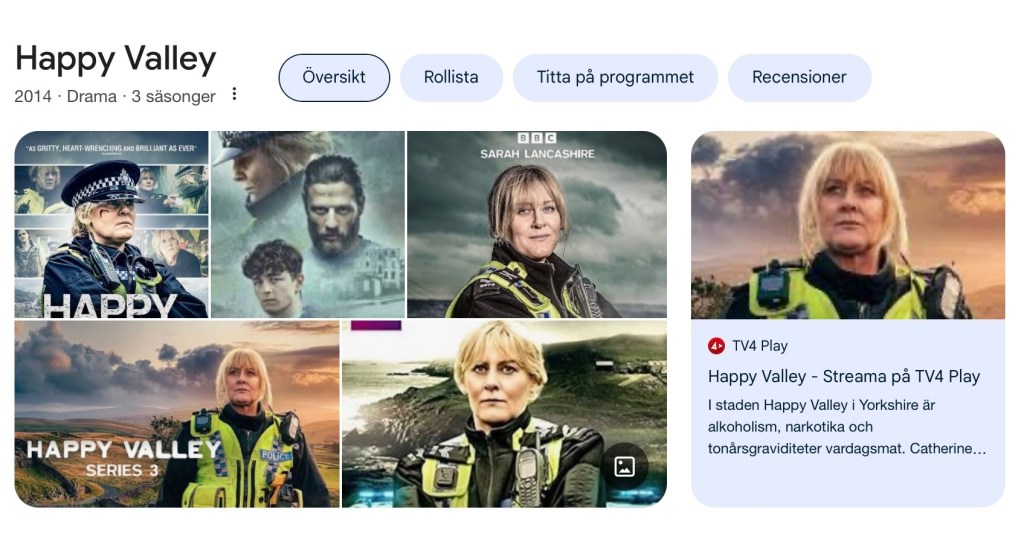Select the police hat collage poster thumbnail

112,224
